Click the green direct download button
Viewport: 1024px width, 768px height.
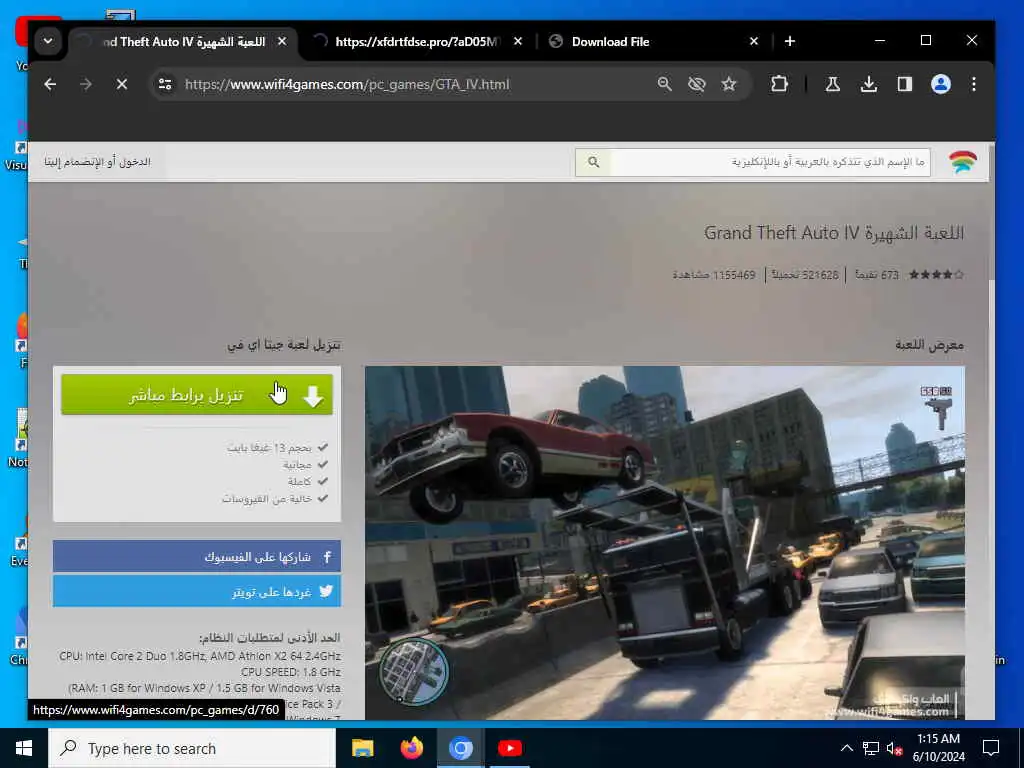click(x=197, y=394)
